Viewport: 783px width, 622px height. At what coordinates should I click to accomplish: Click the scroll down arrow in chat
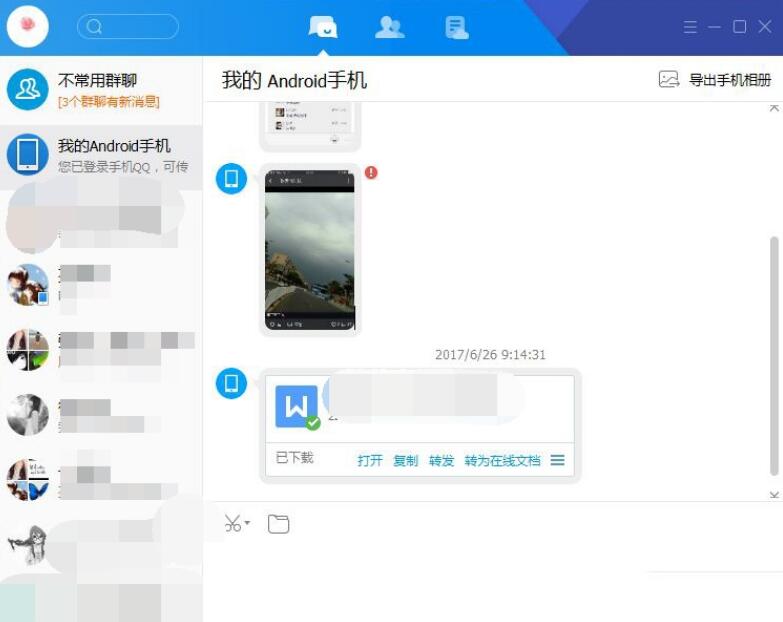pyautogui.click(x=774, y=495)
